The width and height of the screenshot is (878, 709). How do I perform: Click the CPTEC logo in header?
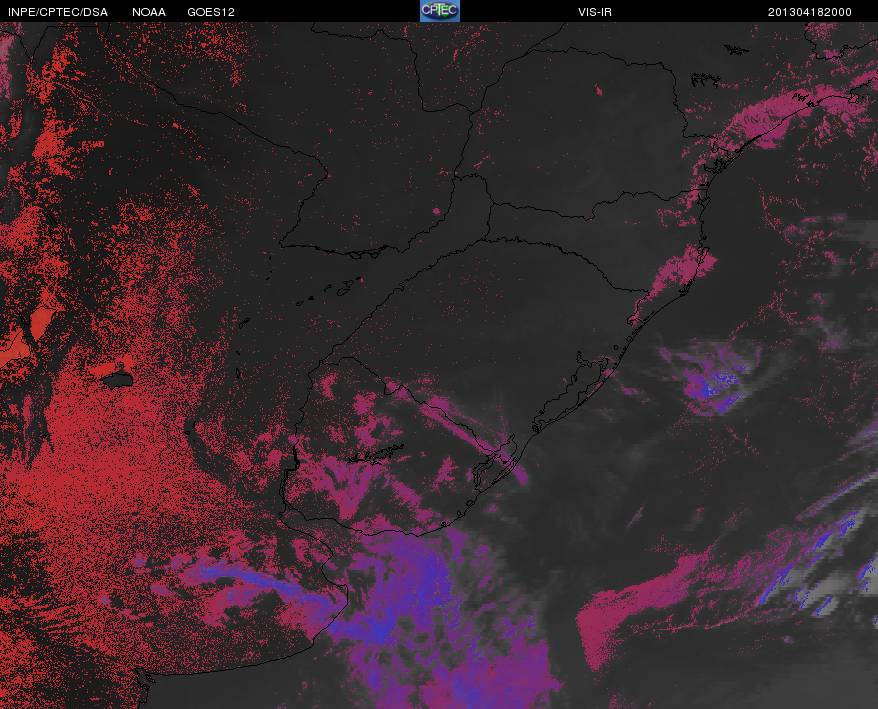(440, 11)
